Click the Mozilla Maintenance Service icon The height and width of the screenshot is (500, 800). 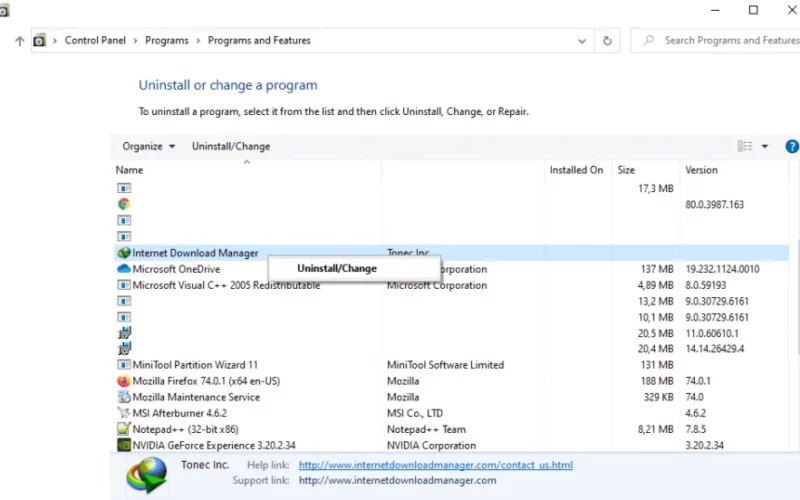123,396
